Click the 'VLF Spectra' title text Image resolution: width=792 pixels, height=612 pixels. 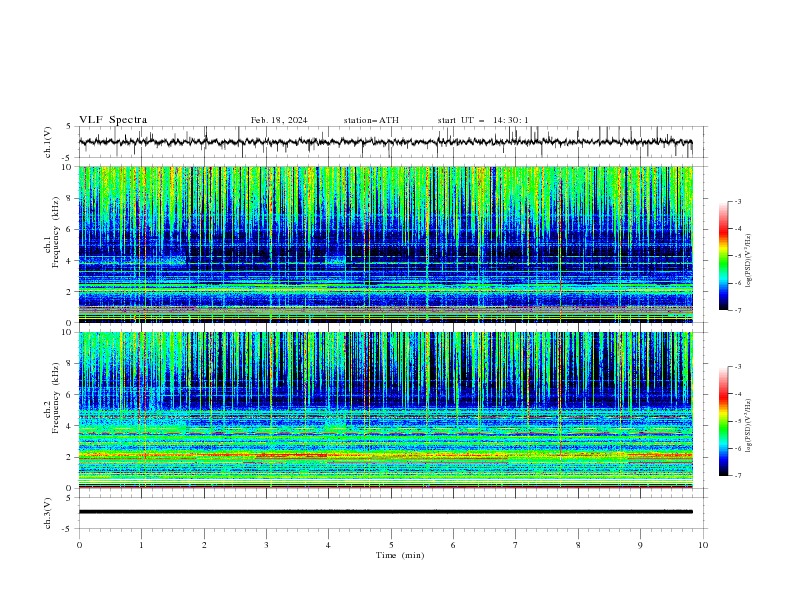[x=113, y=120]
